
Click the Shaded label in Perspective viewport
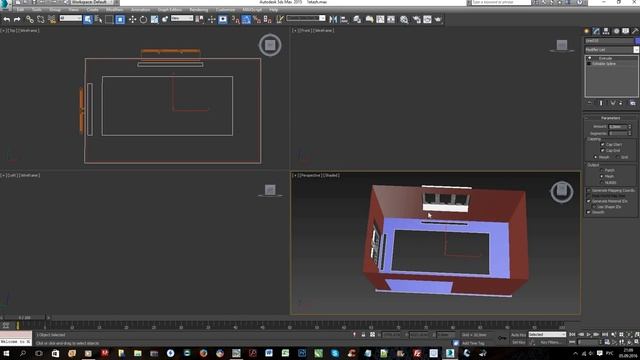[331, 176]
